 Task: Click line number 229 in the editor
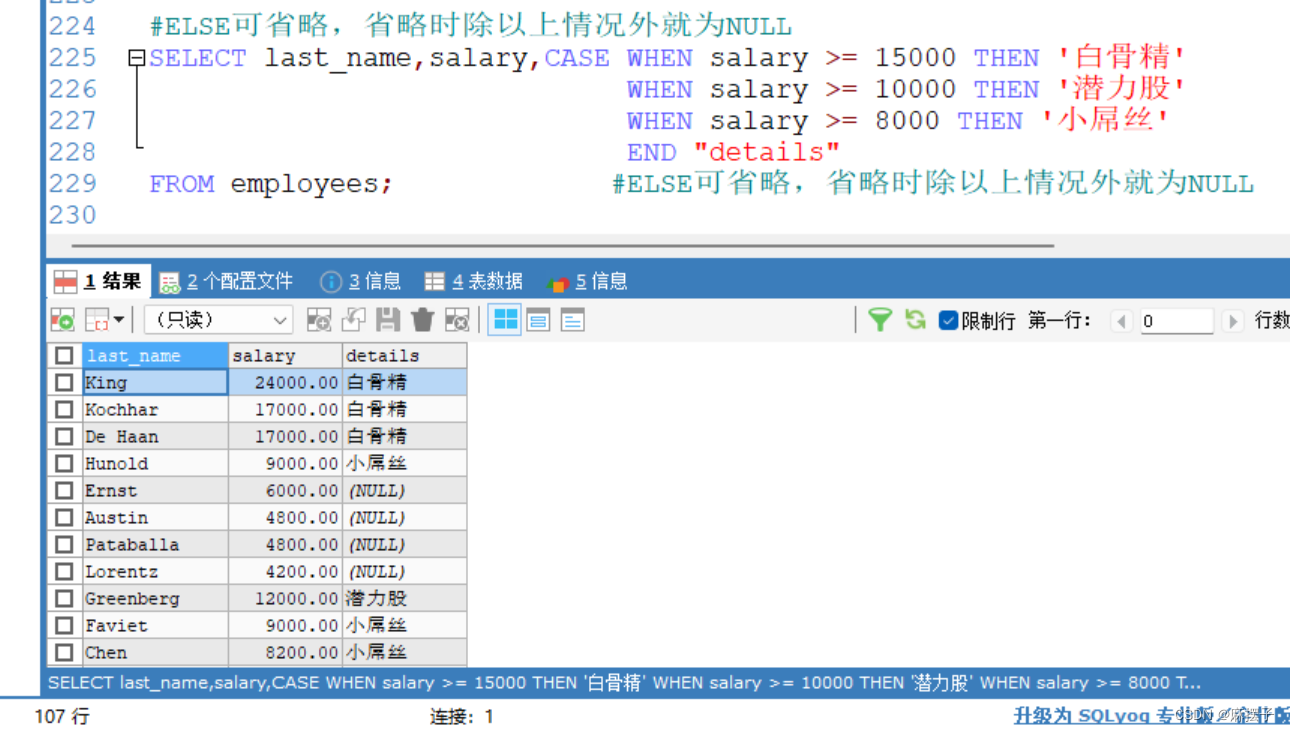click(x=73, y=184)
